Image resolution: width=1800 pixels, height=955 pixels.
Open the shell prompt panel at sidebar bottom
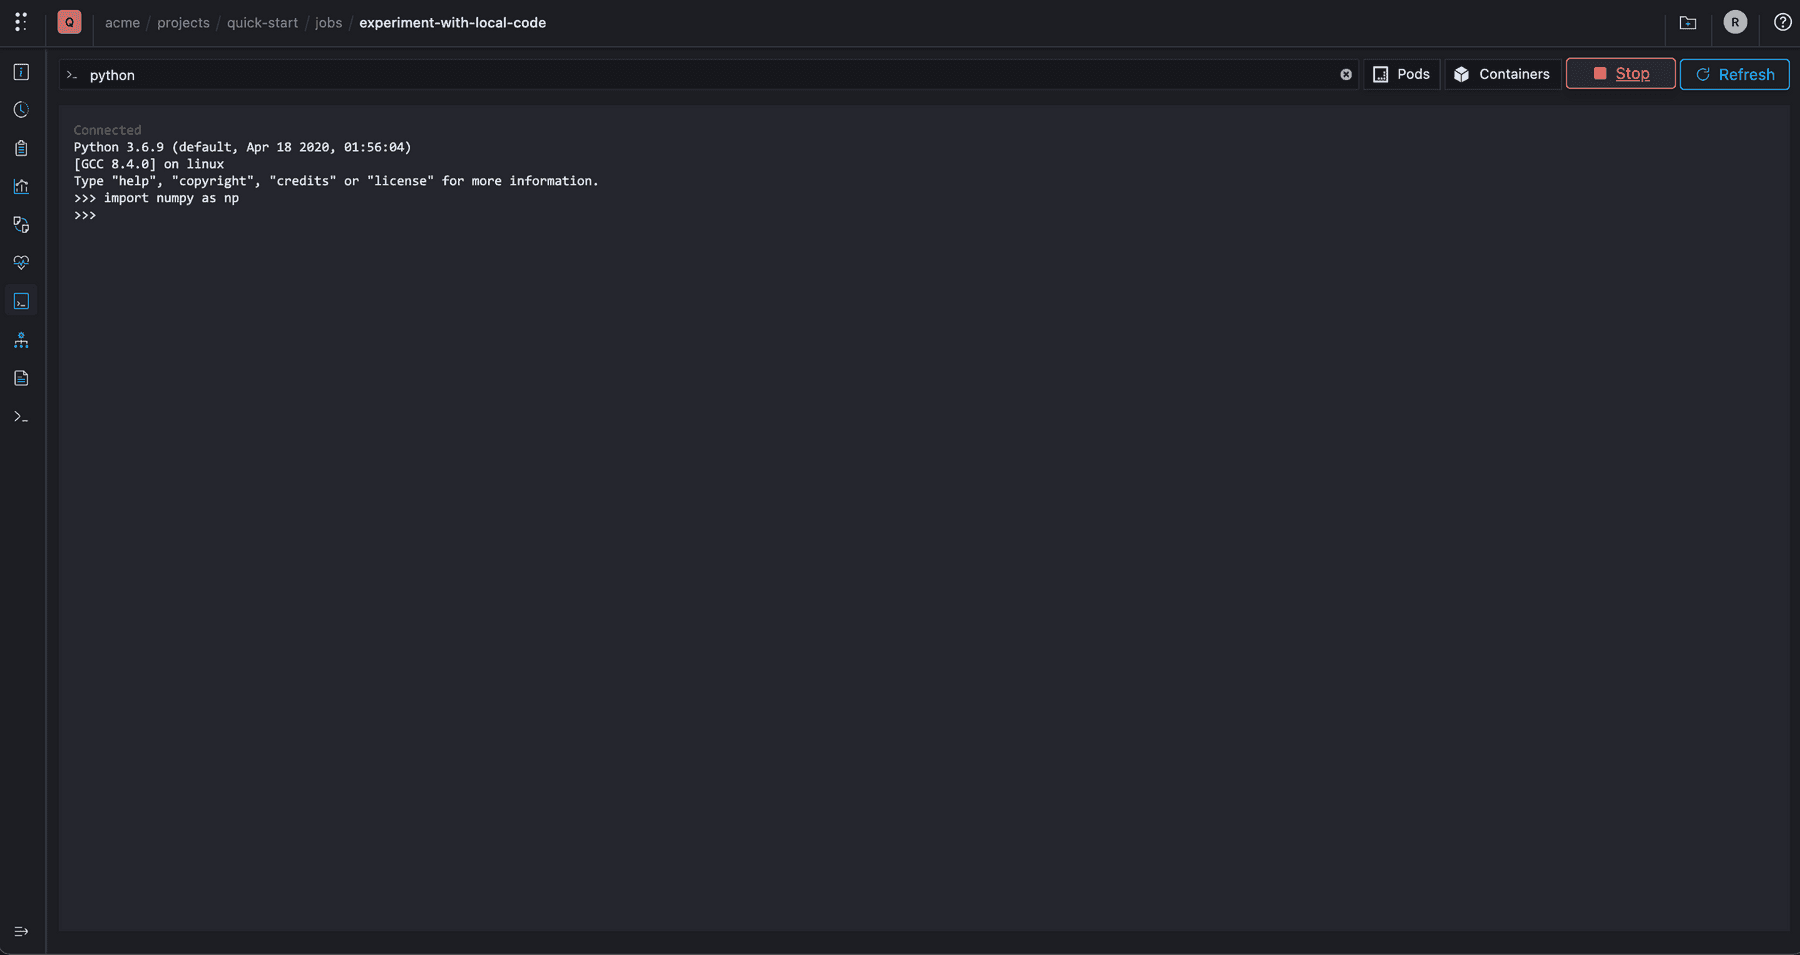click(20, 416)
